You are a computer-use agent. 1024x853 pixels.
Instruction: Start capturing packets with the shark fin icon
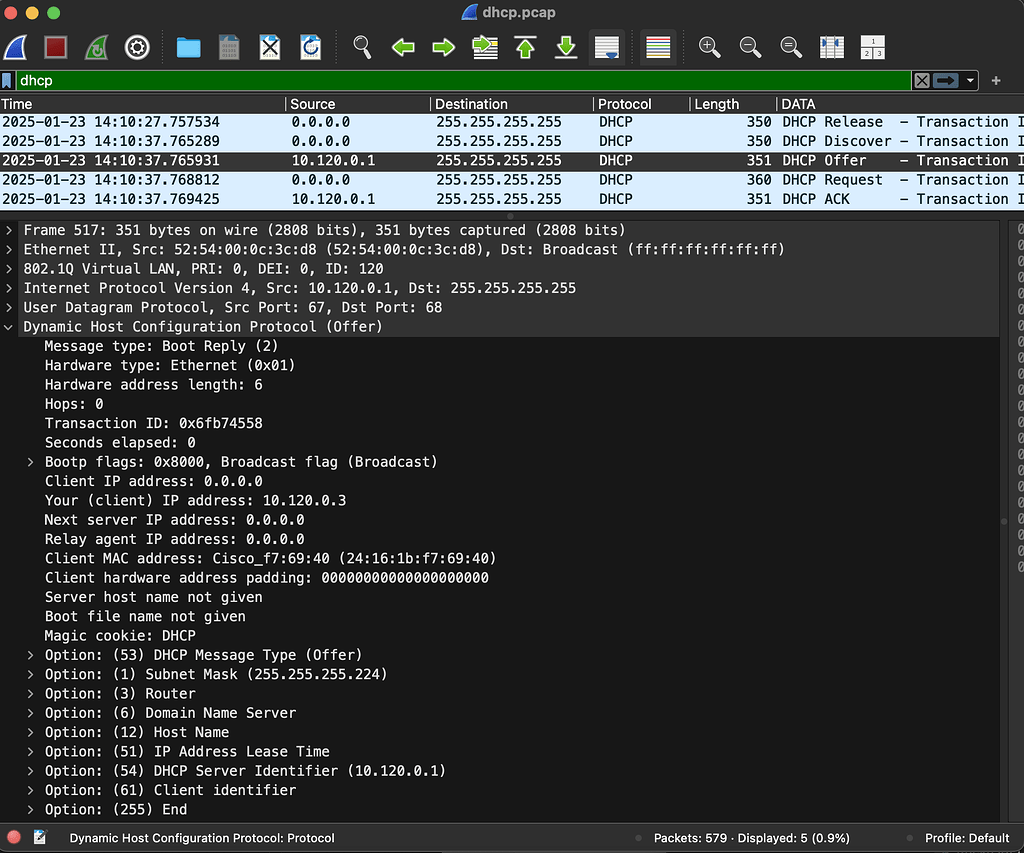[x=14, y=47]
